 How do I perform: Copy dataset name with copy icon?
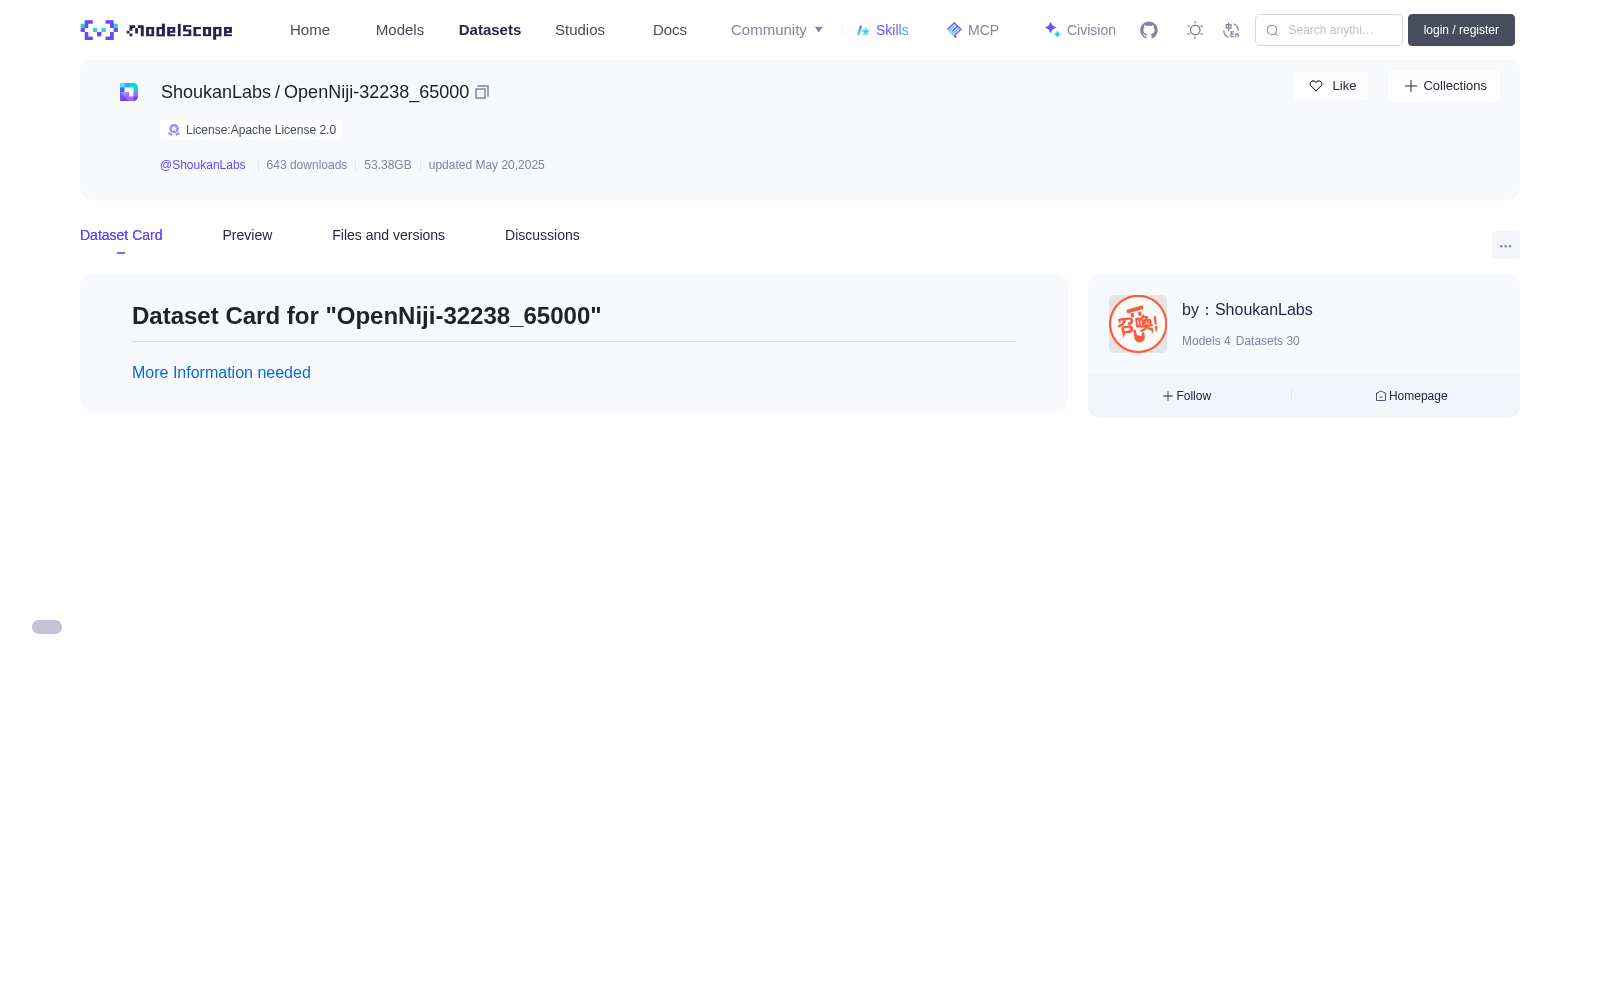[482, 92]
